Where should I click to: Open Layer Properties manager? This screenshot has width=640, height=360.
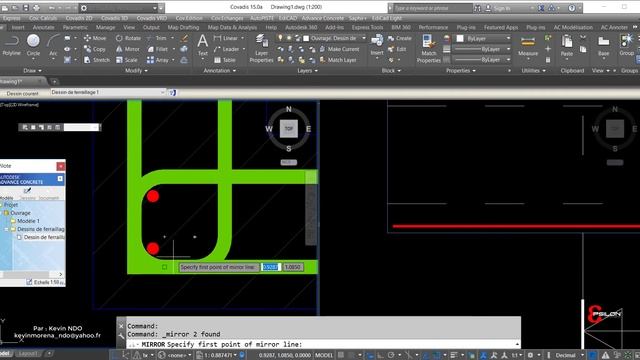(261, 48)
